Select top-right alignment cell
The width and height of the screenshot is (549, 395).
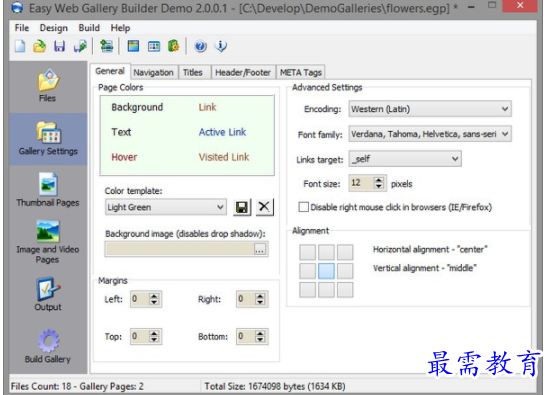click(x=345, y=252)
